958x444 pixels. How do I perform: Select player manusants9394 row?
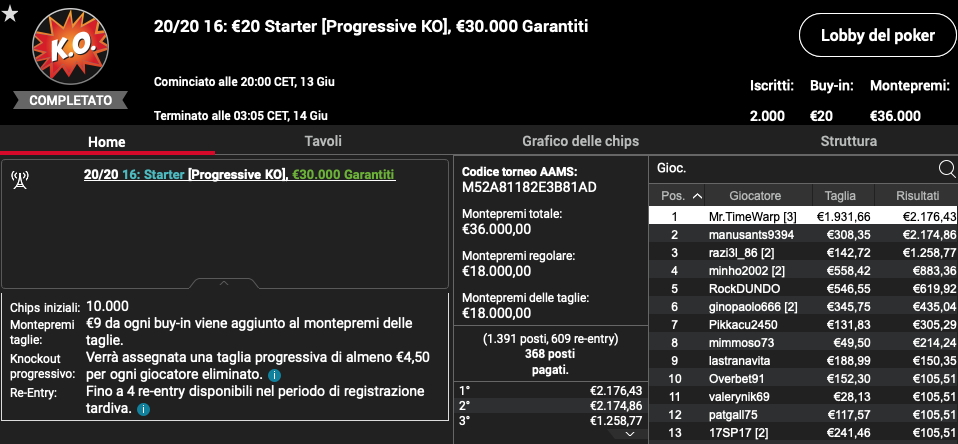(x=803, y=235)
